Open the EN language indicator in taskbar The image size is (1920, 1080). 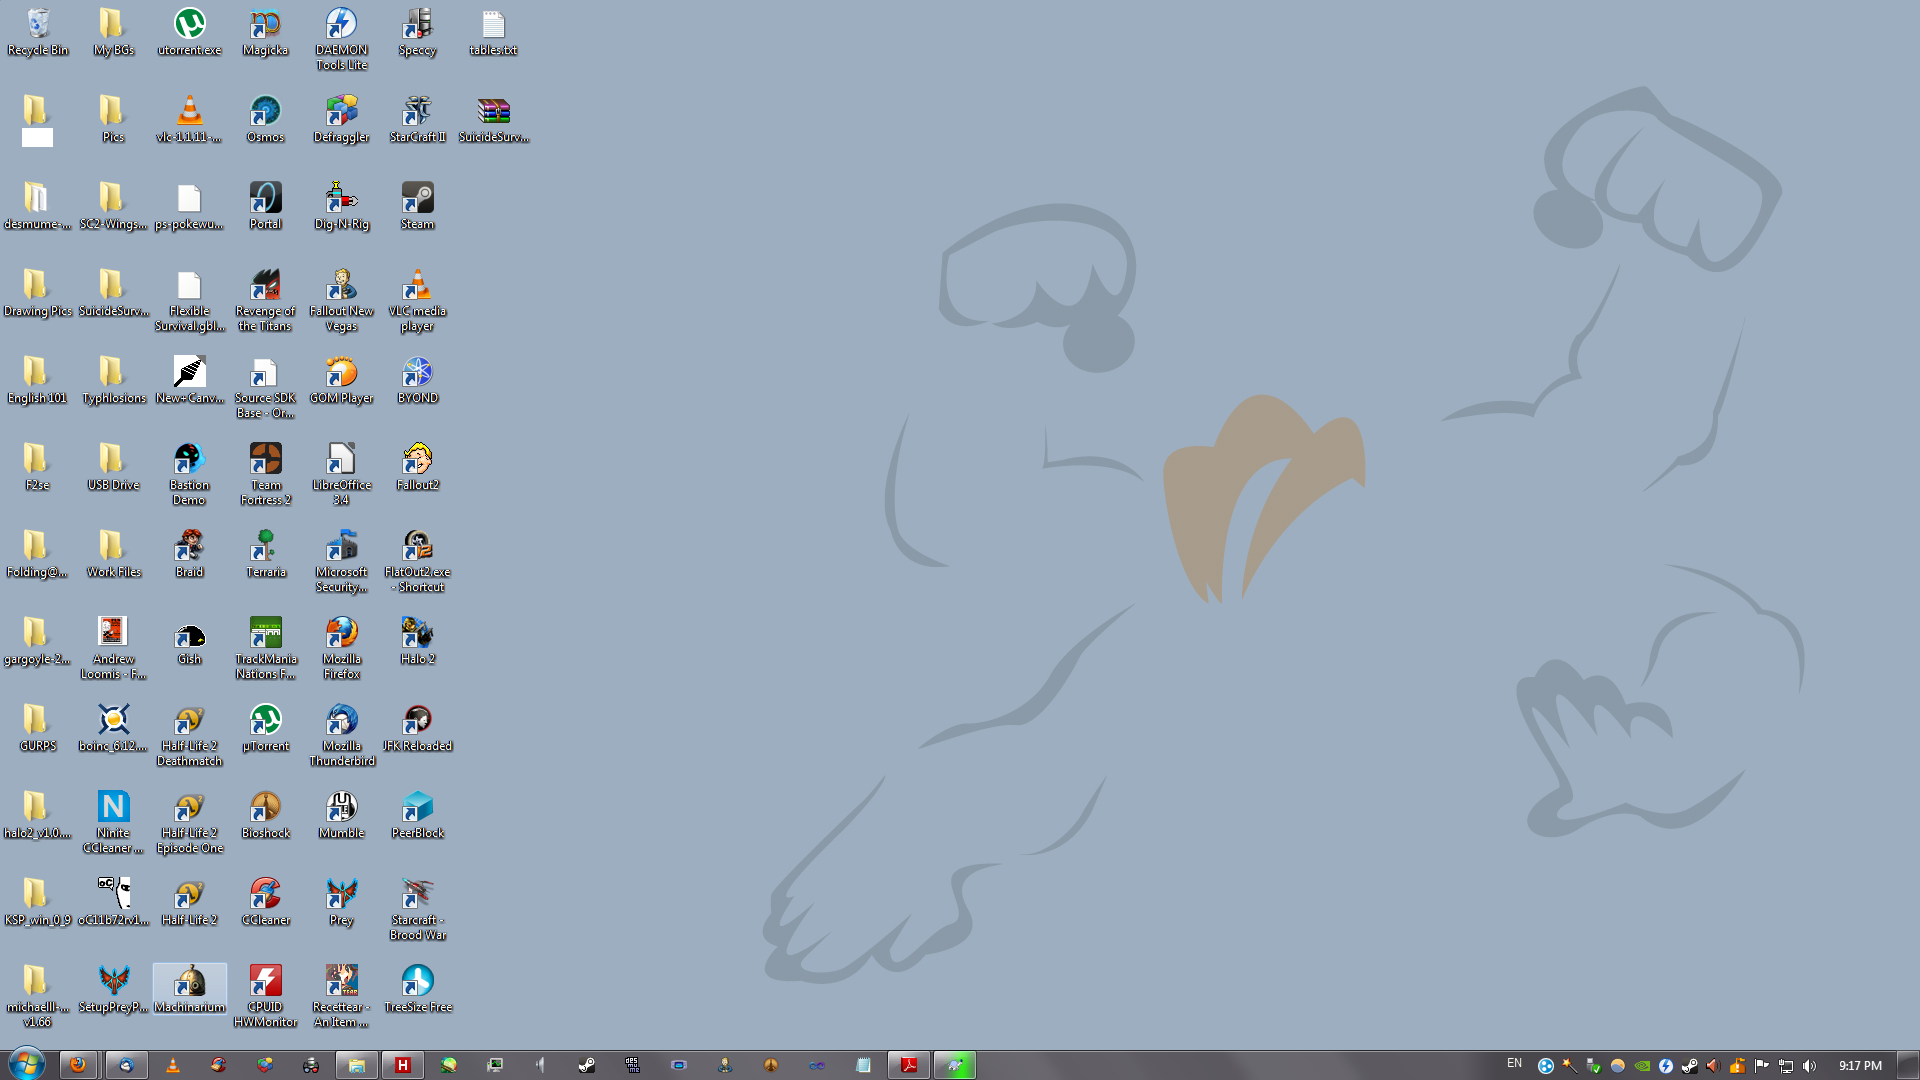tap(1514, 1063)
